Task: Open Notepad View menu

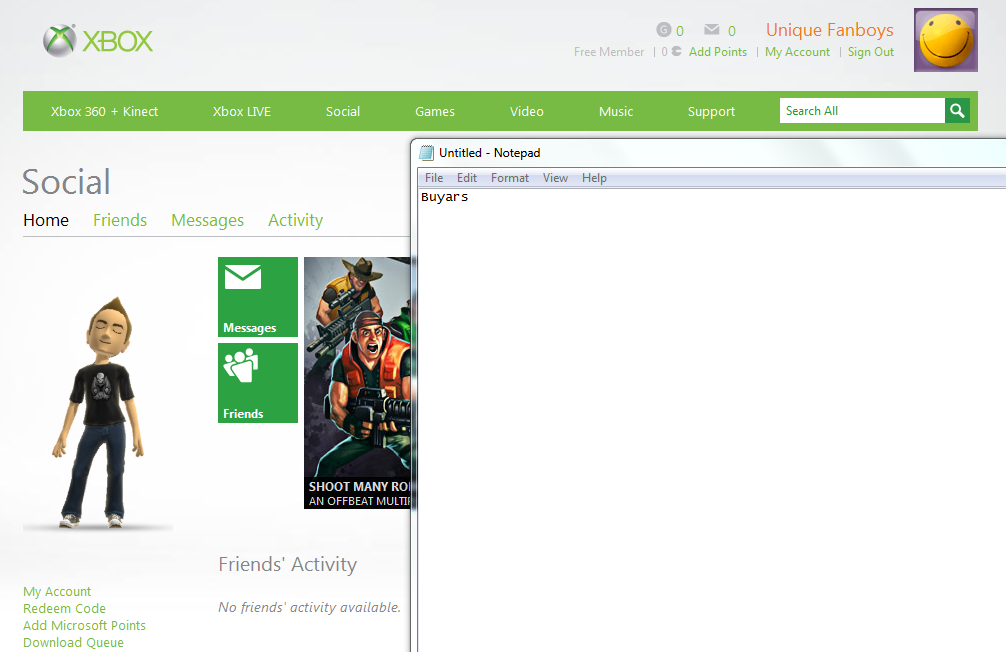Action: (x=555, y=178)
